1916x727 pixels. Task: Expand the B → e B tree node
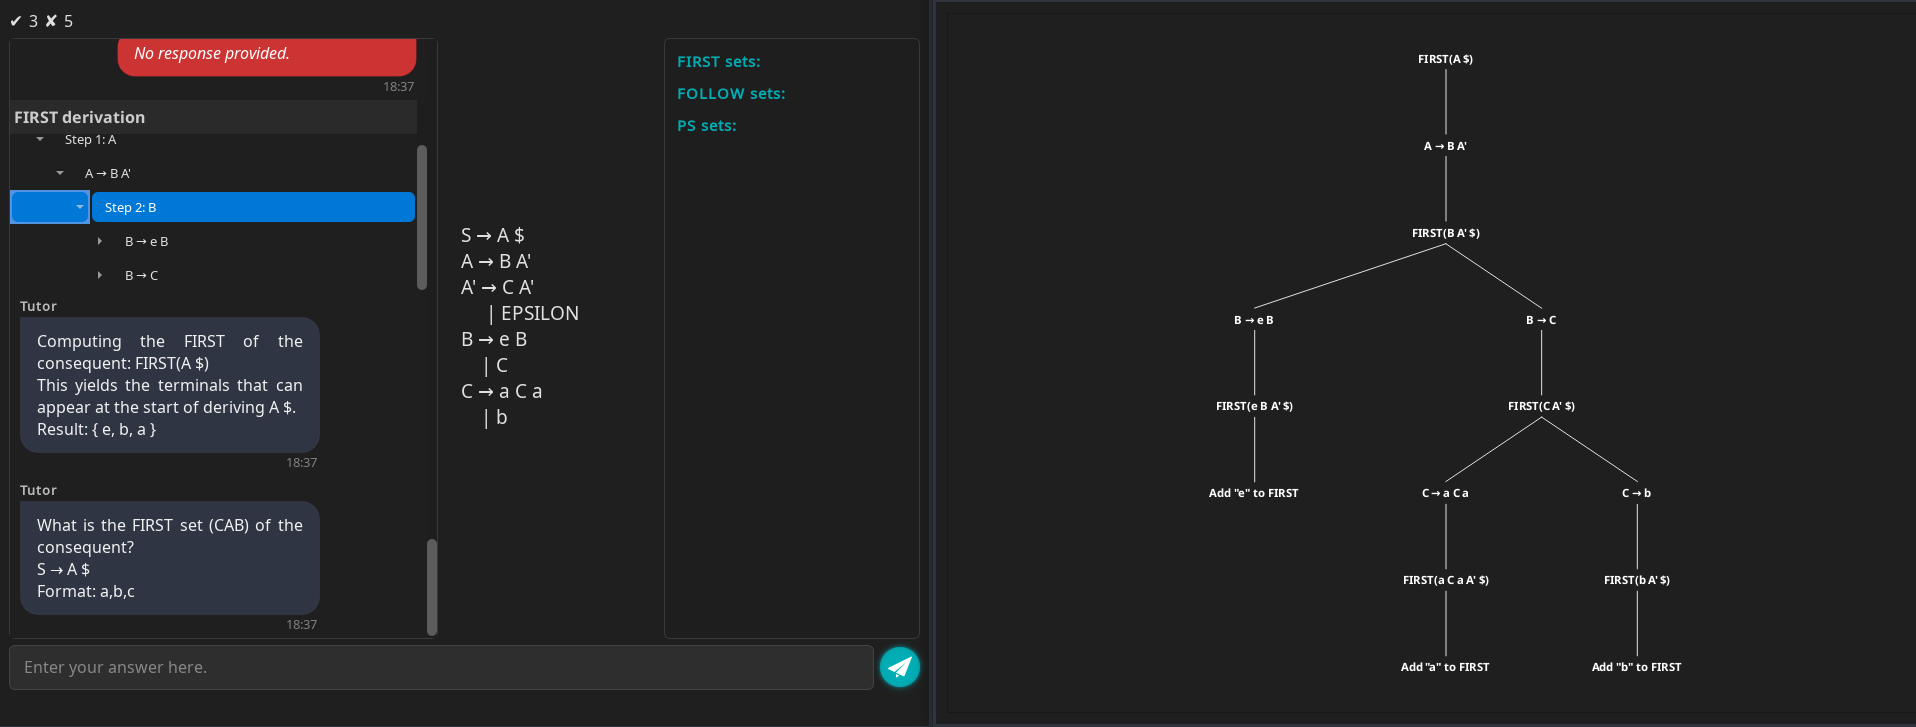(100, 242)
